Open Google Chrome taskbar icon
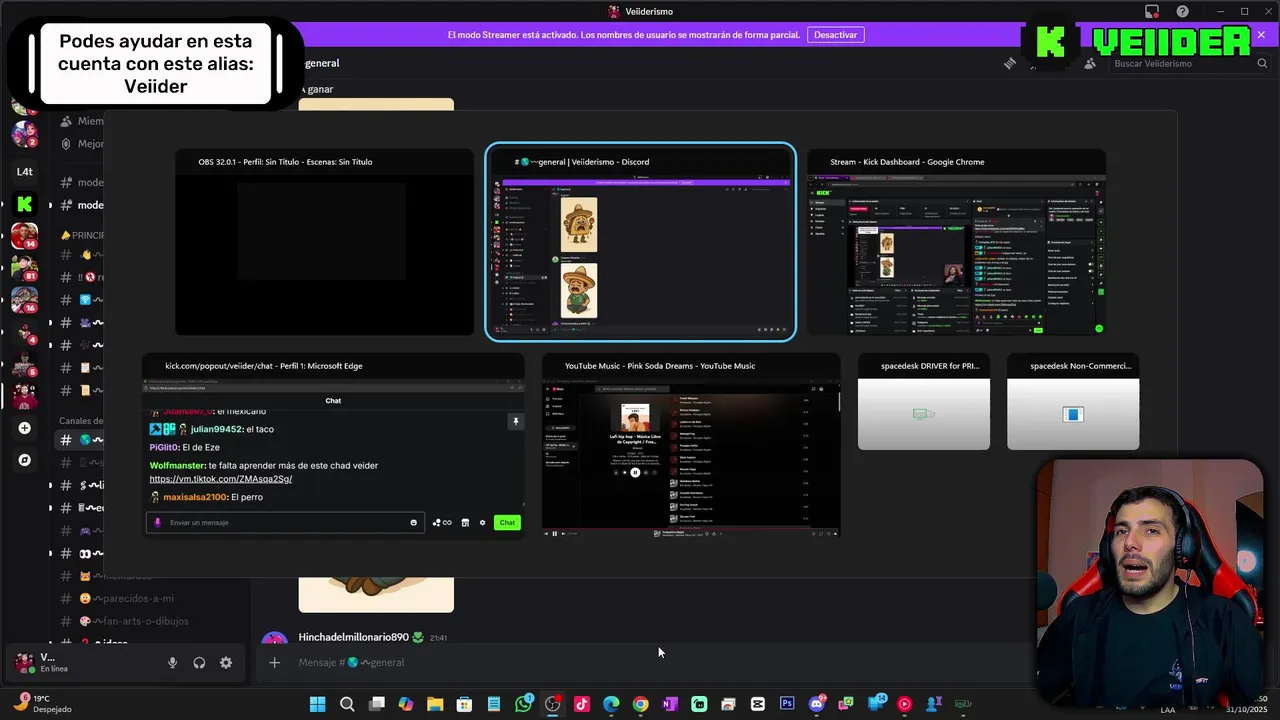 point(640,704)
